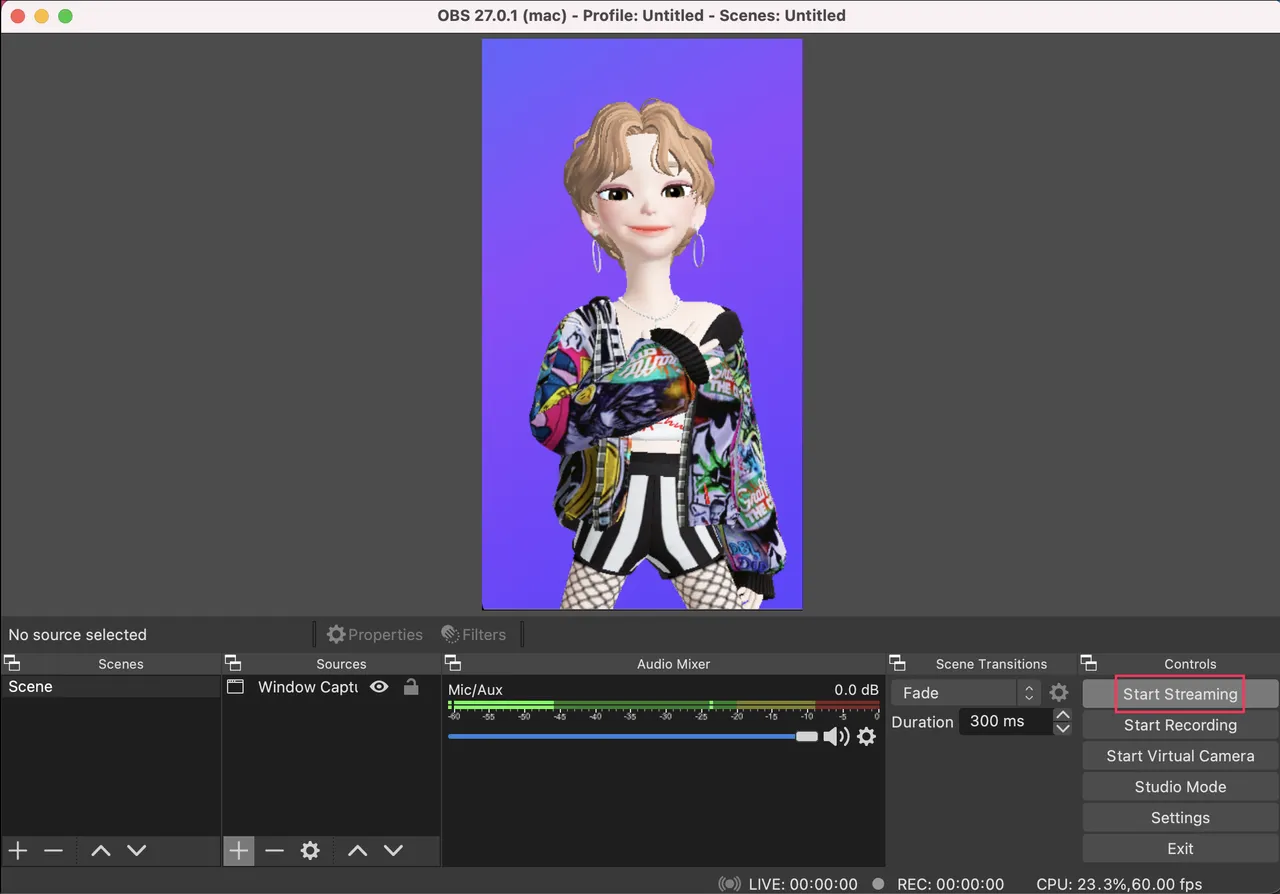The image size is (1280, 894).
Task: Open source properties via gear icon in Sources
Action: (310, 850)
